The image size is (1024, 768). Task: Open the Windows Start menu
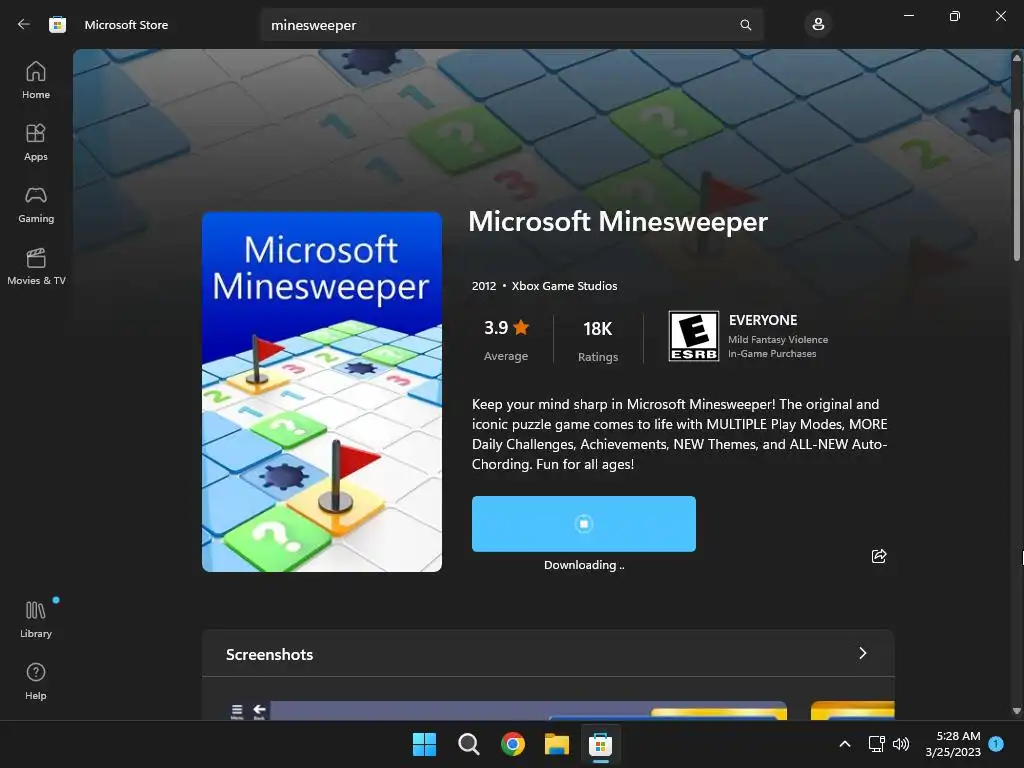[424, 744]
